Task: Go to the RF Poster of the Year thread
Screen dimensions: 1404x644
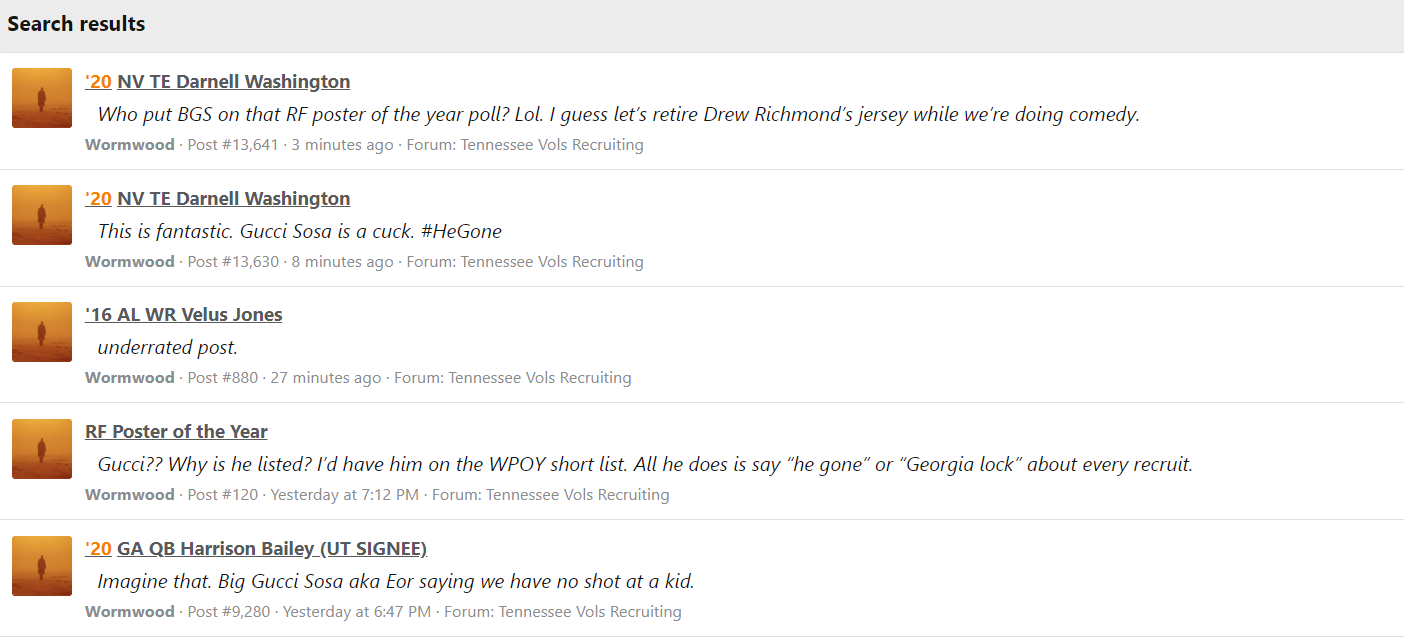Action: point(176,432)
